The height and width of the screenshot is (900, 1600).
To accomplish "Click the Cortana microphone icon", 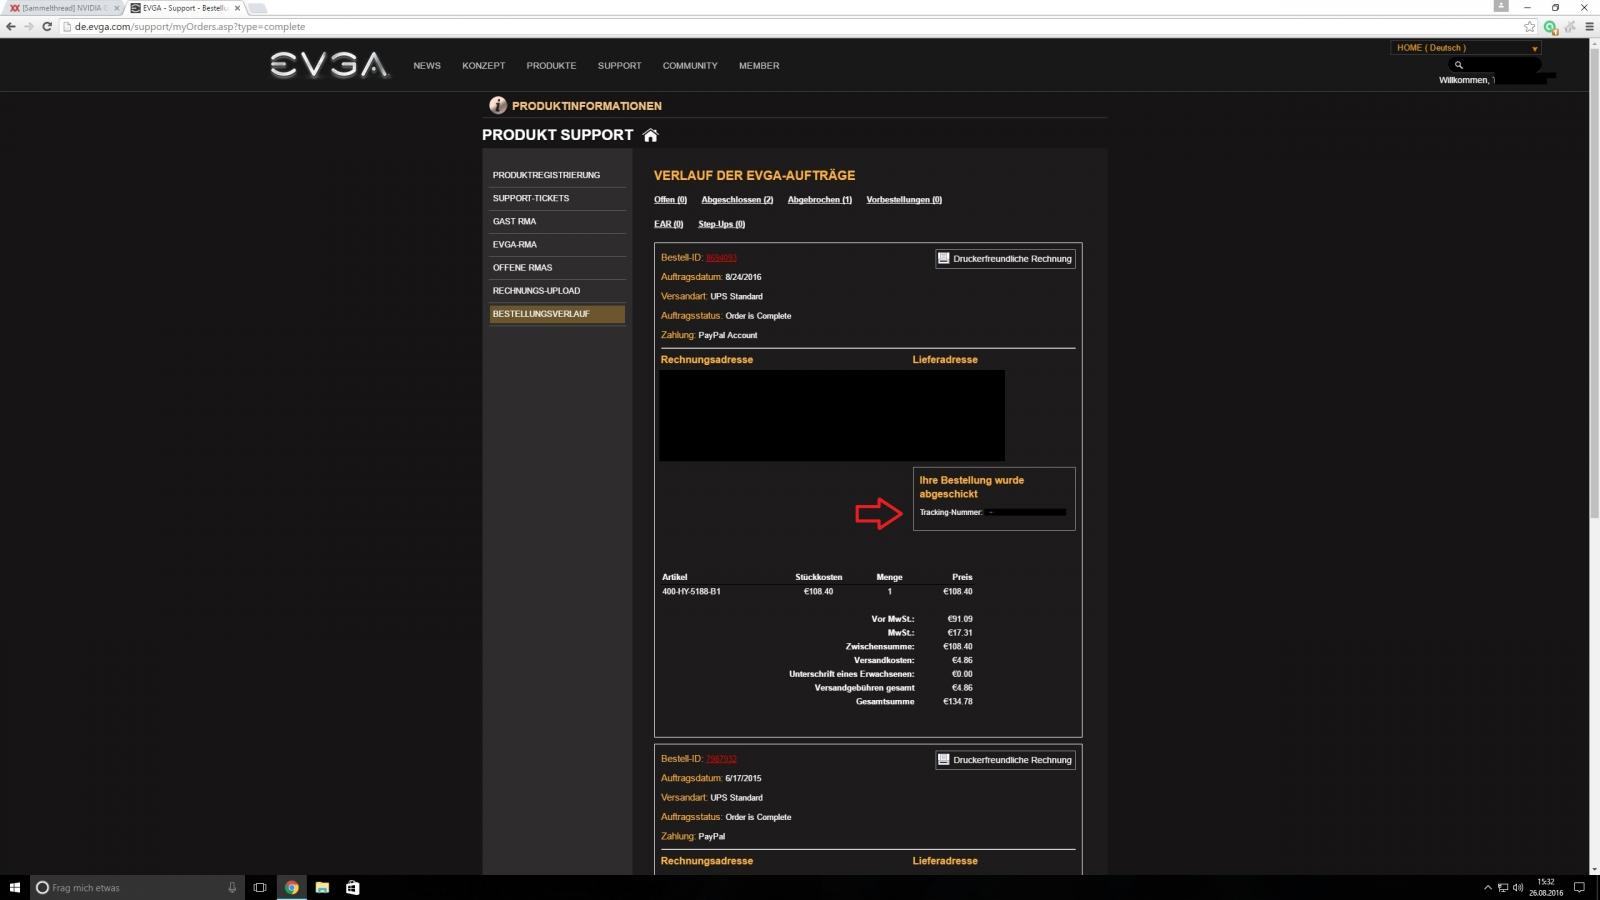I will [x=232, y=887].
